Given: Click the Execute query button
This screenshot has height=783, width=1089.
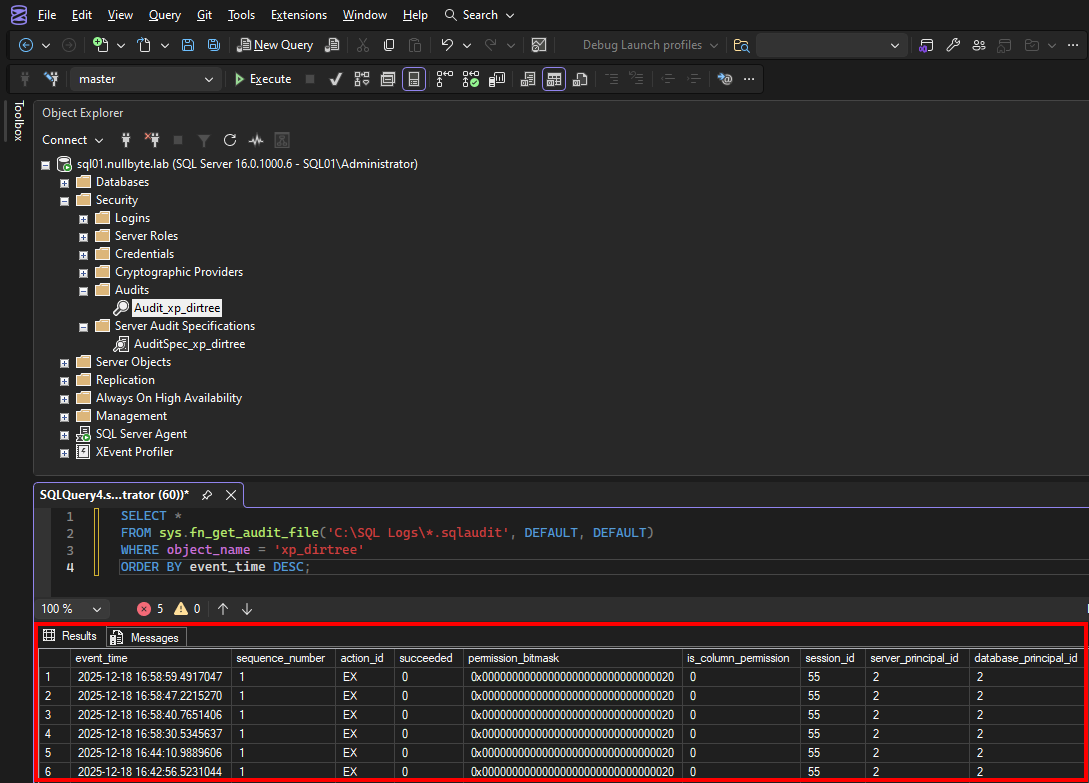Looking at the screenshot, I should [262, 79].
